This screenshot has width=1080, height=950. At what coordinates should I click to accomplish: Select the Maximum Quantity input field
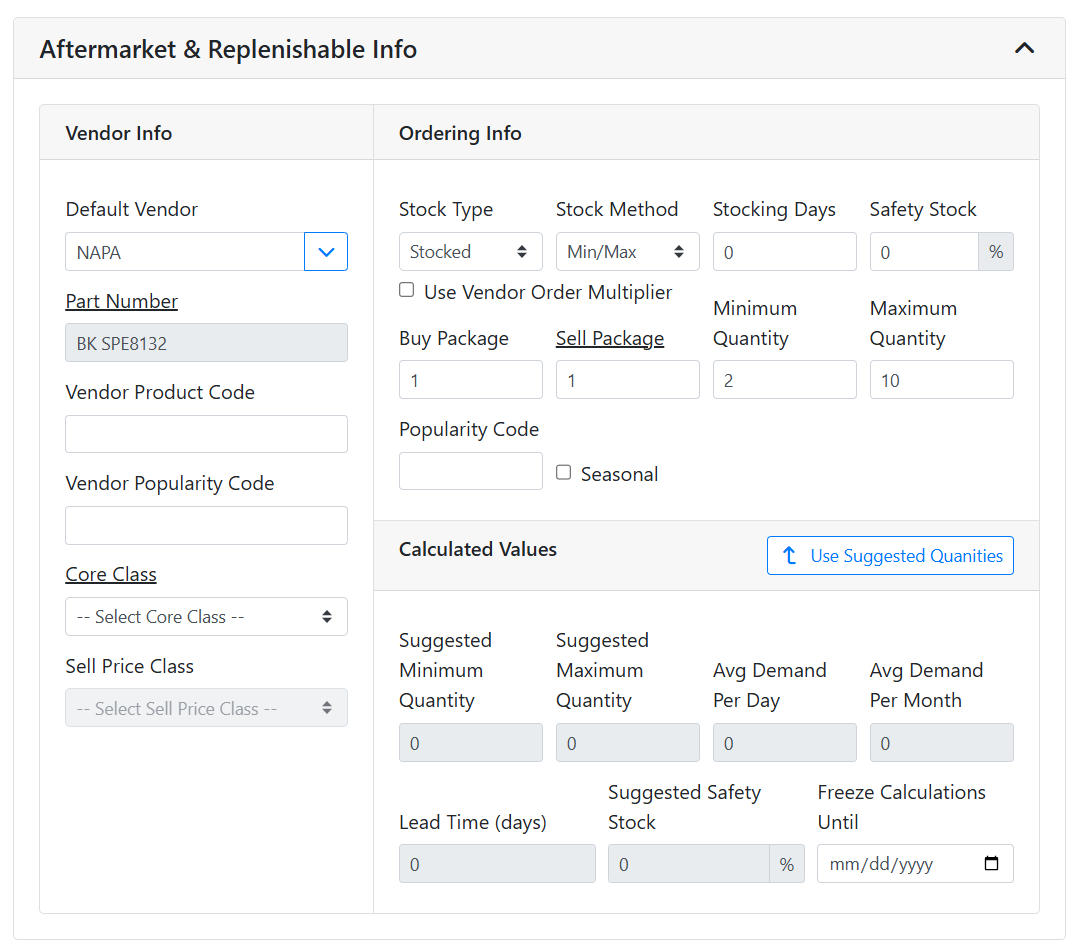tap(941, 380)
